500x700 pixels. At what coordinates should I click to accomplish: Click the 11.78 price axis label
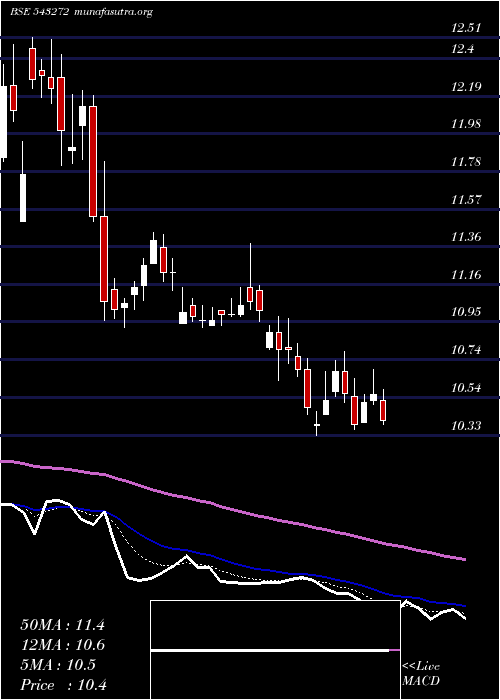pyautogui.click(x=466, y=162)
